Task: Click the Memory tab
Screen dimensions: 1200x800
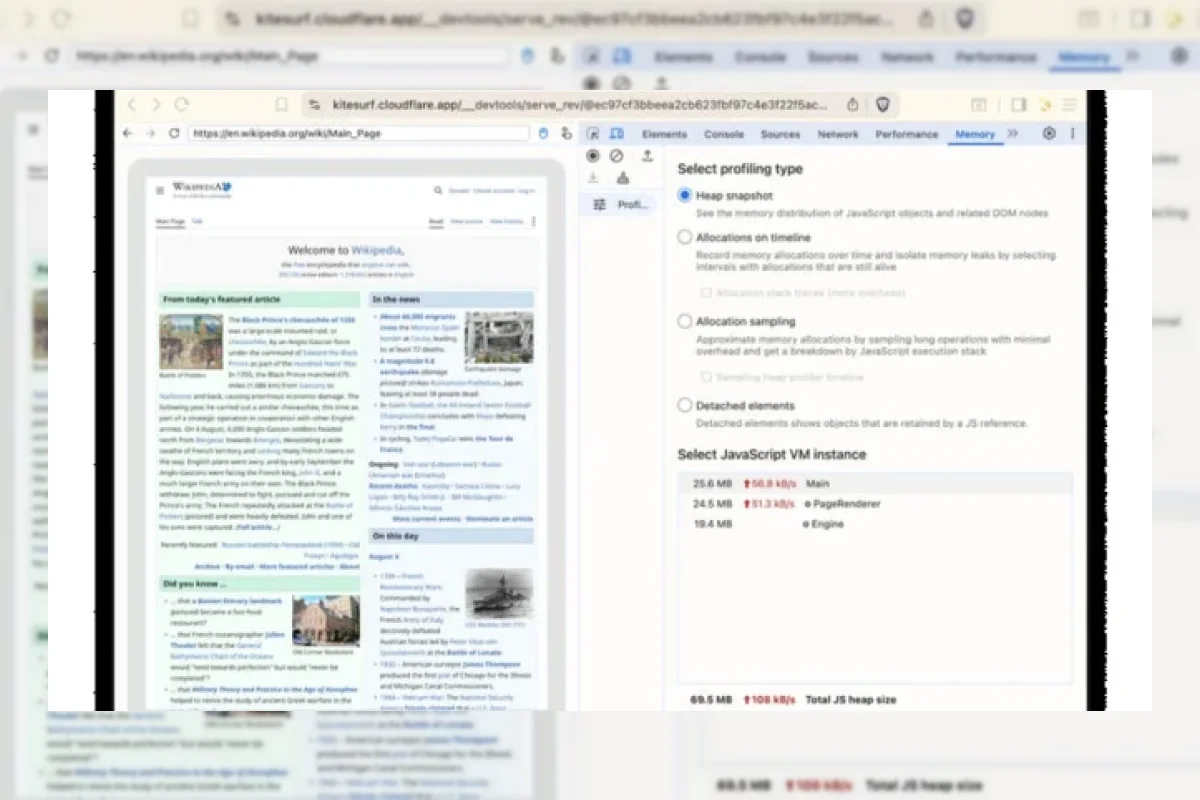Action: tap(975, 134)
